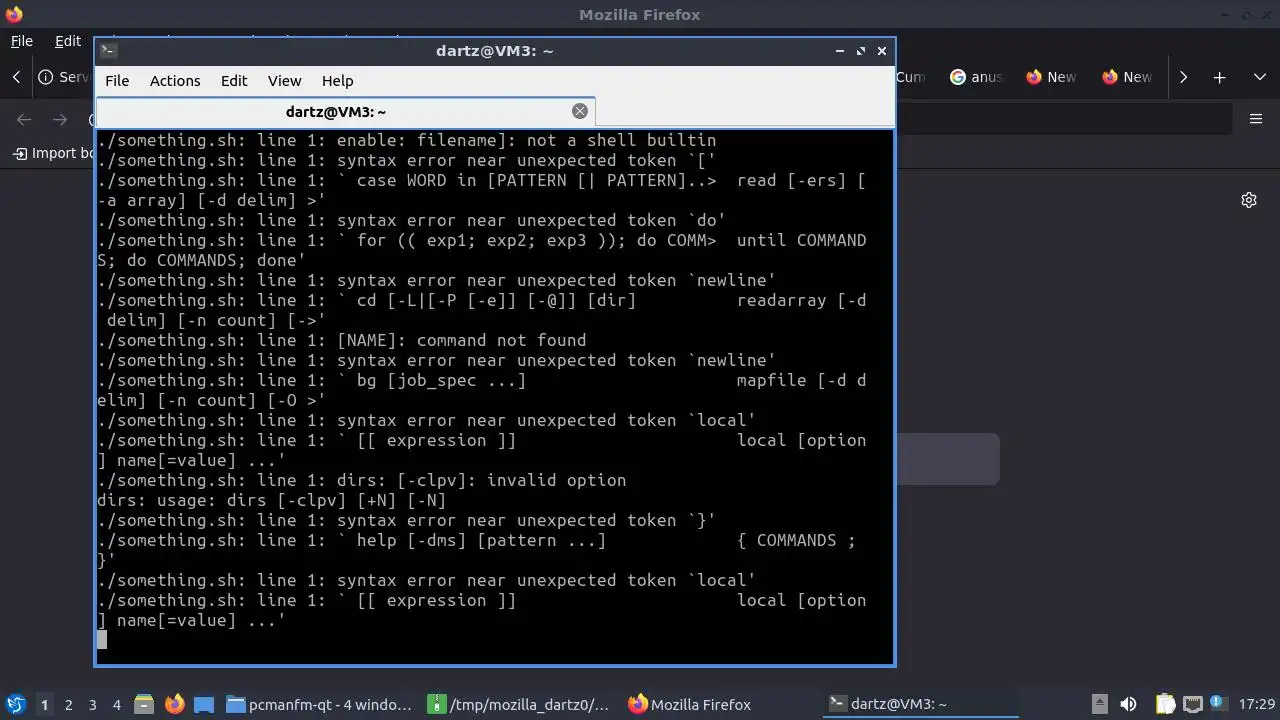Go forward using the Firefox forward arrow
This screenshot has width=1280, height=720.
tap(60, 119)
